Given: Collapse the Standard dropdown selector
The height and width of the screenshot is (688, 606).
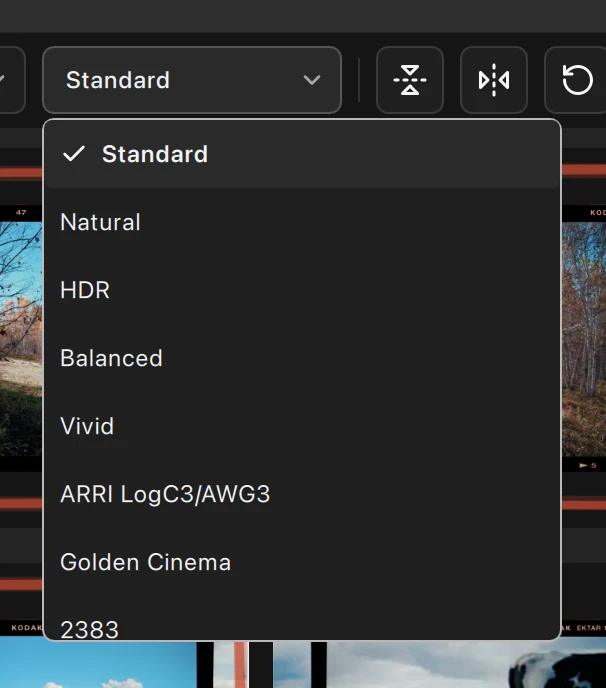Looking at the screenshot, I should point(192,80).
